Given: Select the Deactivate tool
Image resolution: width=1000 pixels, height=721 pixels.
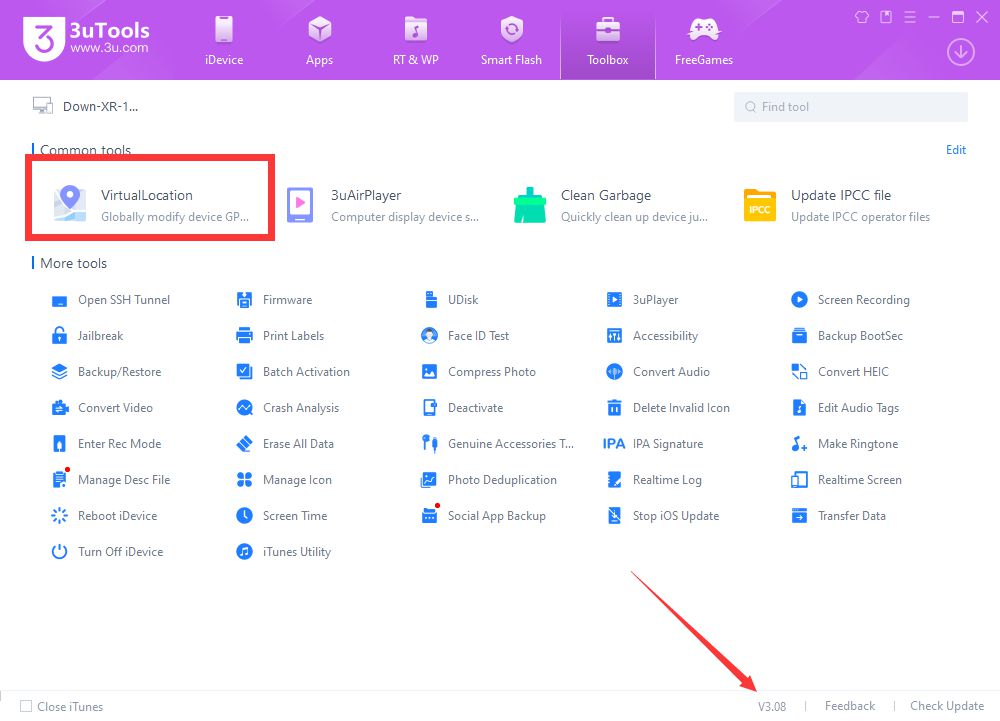Looking at the screenshot, I should tap(462, 408).
